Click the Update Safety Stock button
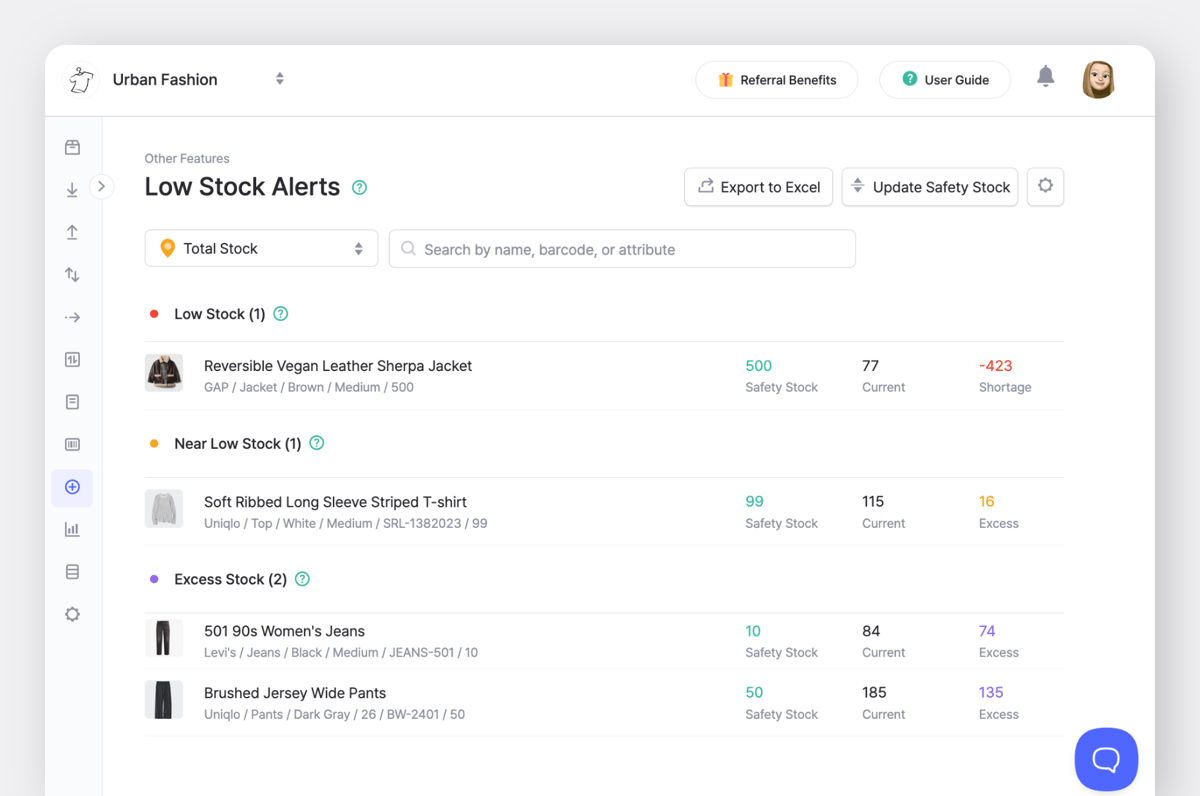 point(929,186)
